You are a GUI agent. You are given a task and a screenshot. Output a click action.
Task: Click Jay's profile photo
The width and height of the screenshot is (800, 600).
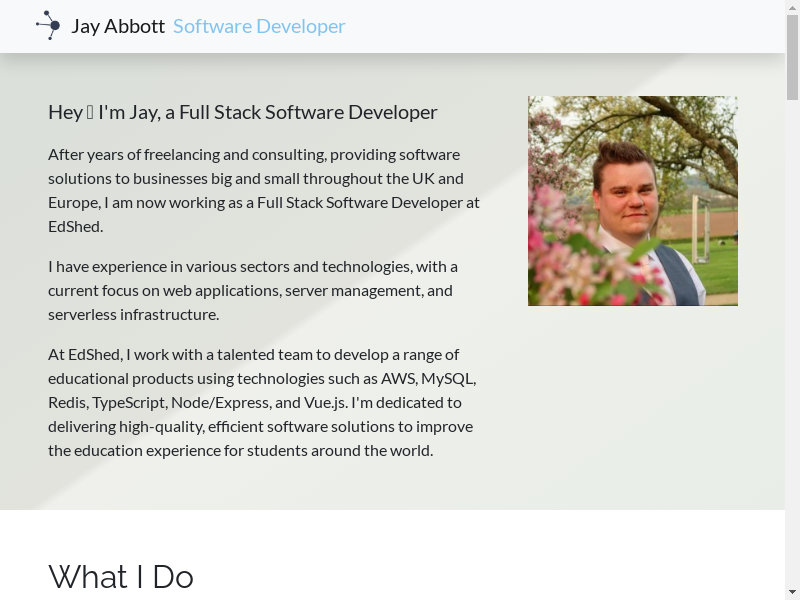pos(632,200)
